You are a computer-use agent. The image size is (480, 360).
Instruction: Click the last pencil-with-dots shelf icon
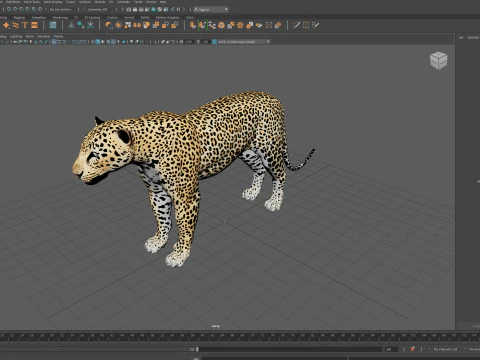click(315, 25)
